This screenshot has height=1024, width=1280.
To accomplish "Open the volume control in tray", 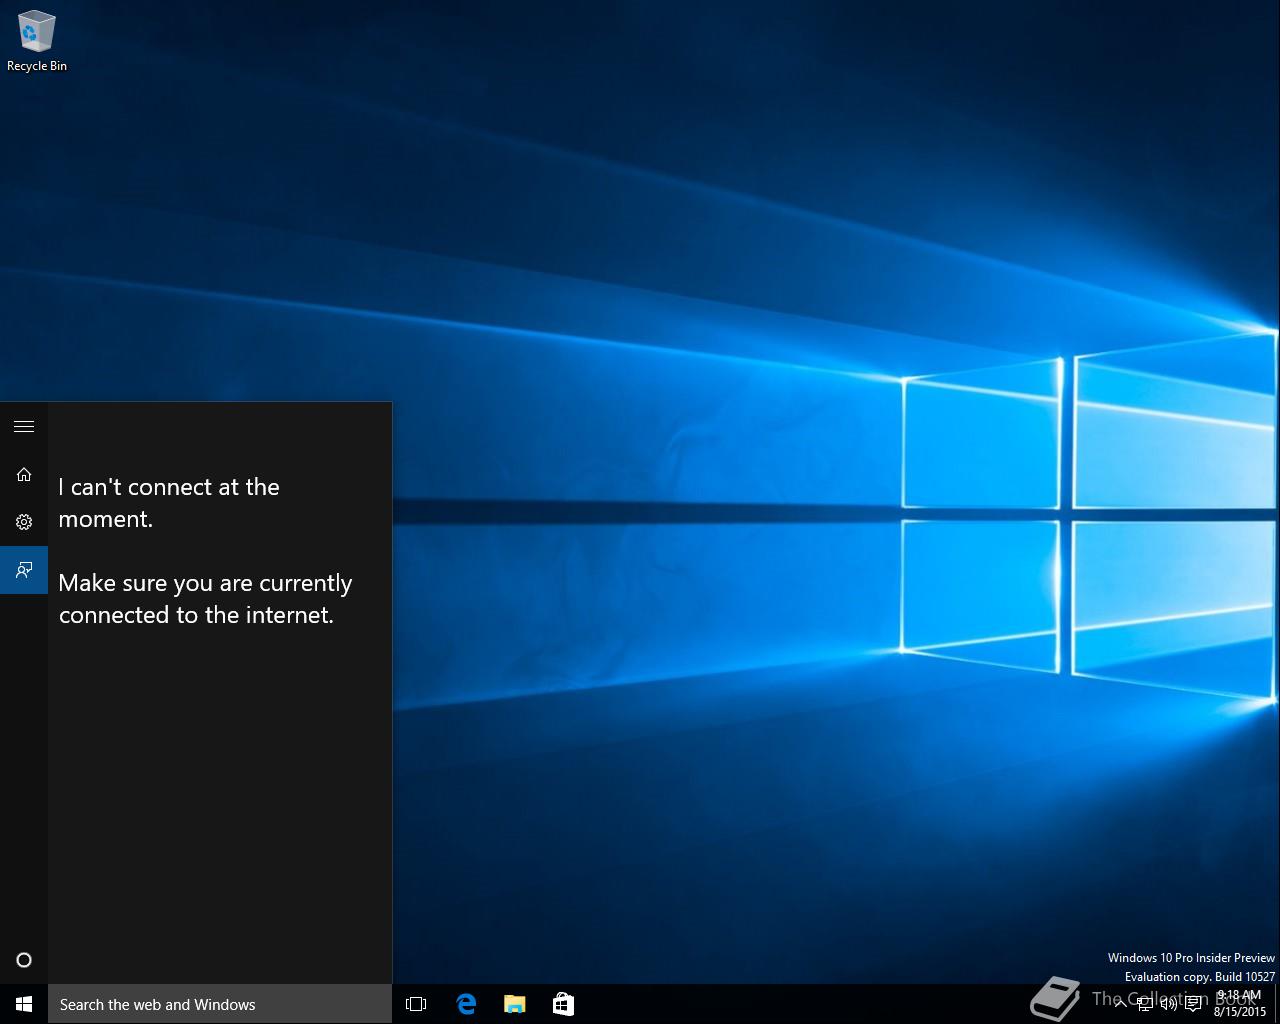I will pyautogui.click(x=1168, y=1004).
